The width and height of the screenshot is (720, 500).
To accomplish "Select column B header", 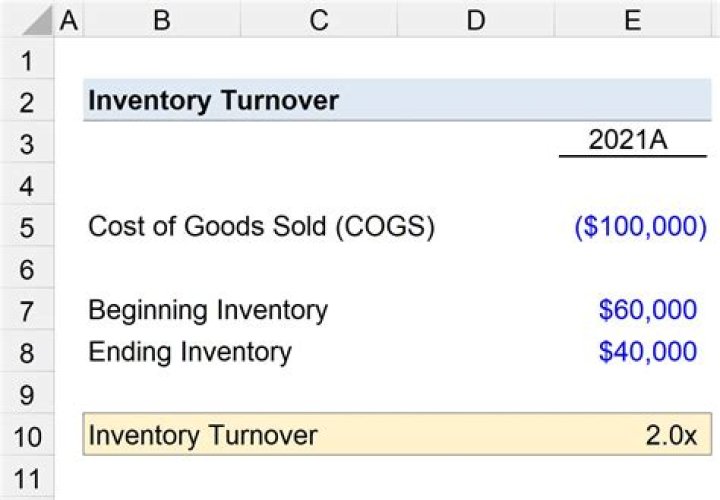I will pyautogui.click(x=161, y=20).
